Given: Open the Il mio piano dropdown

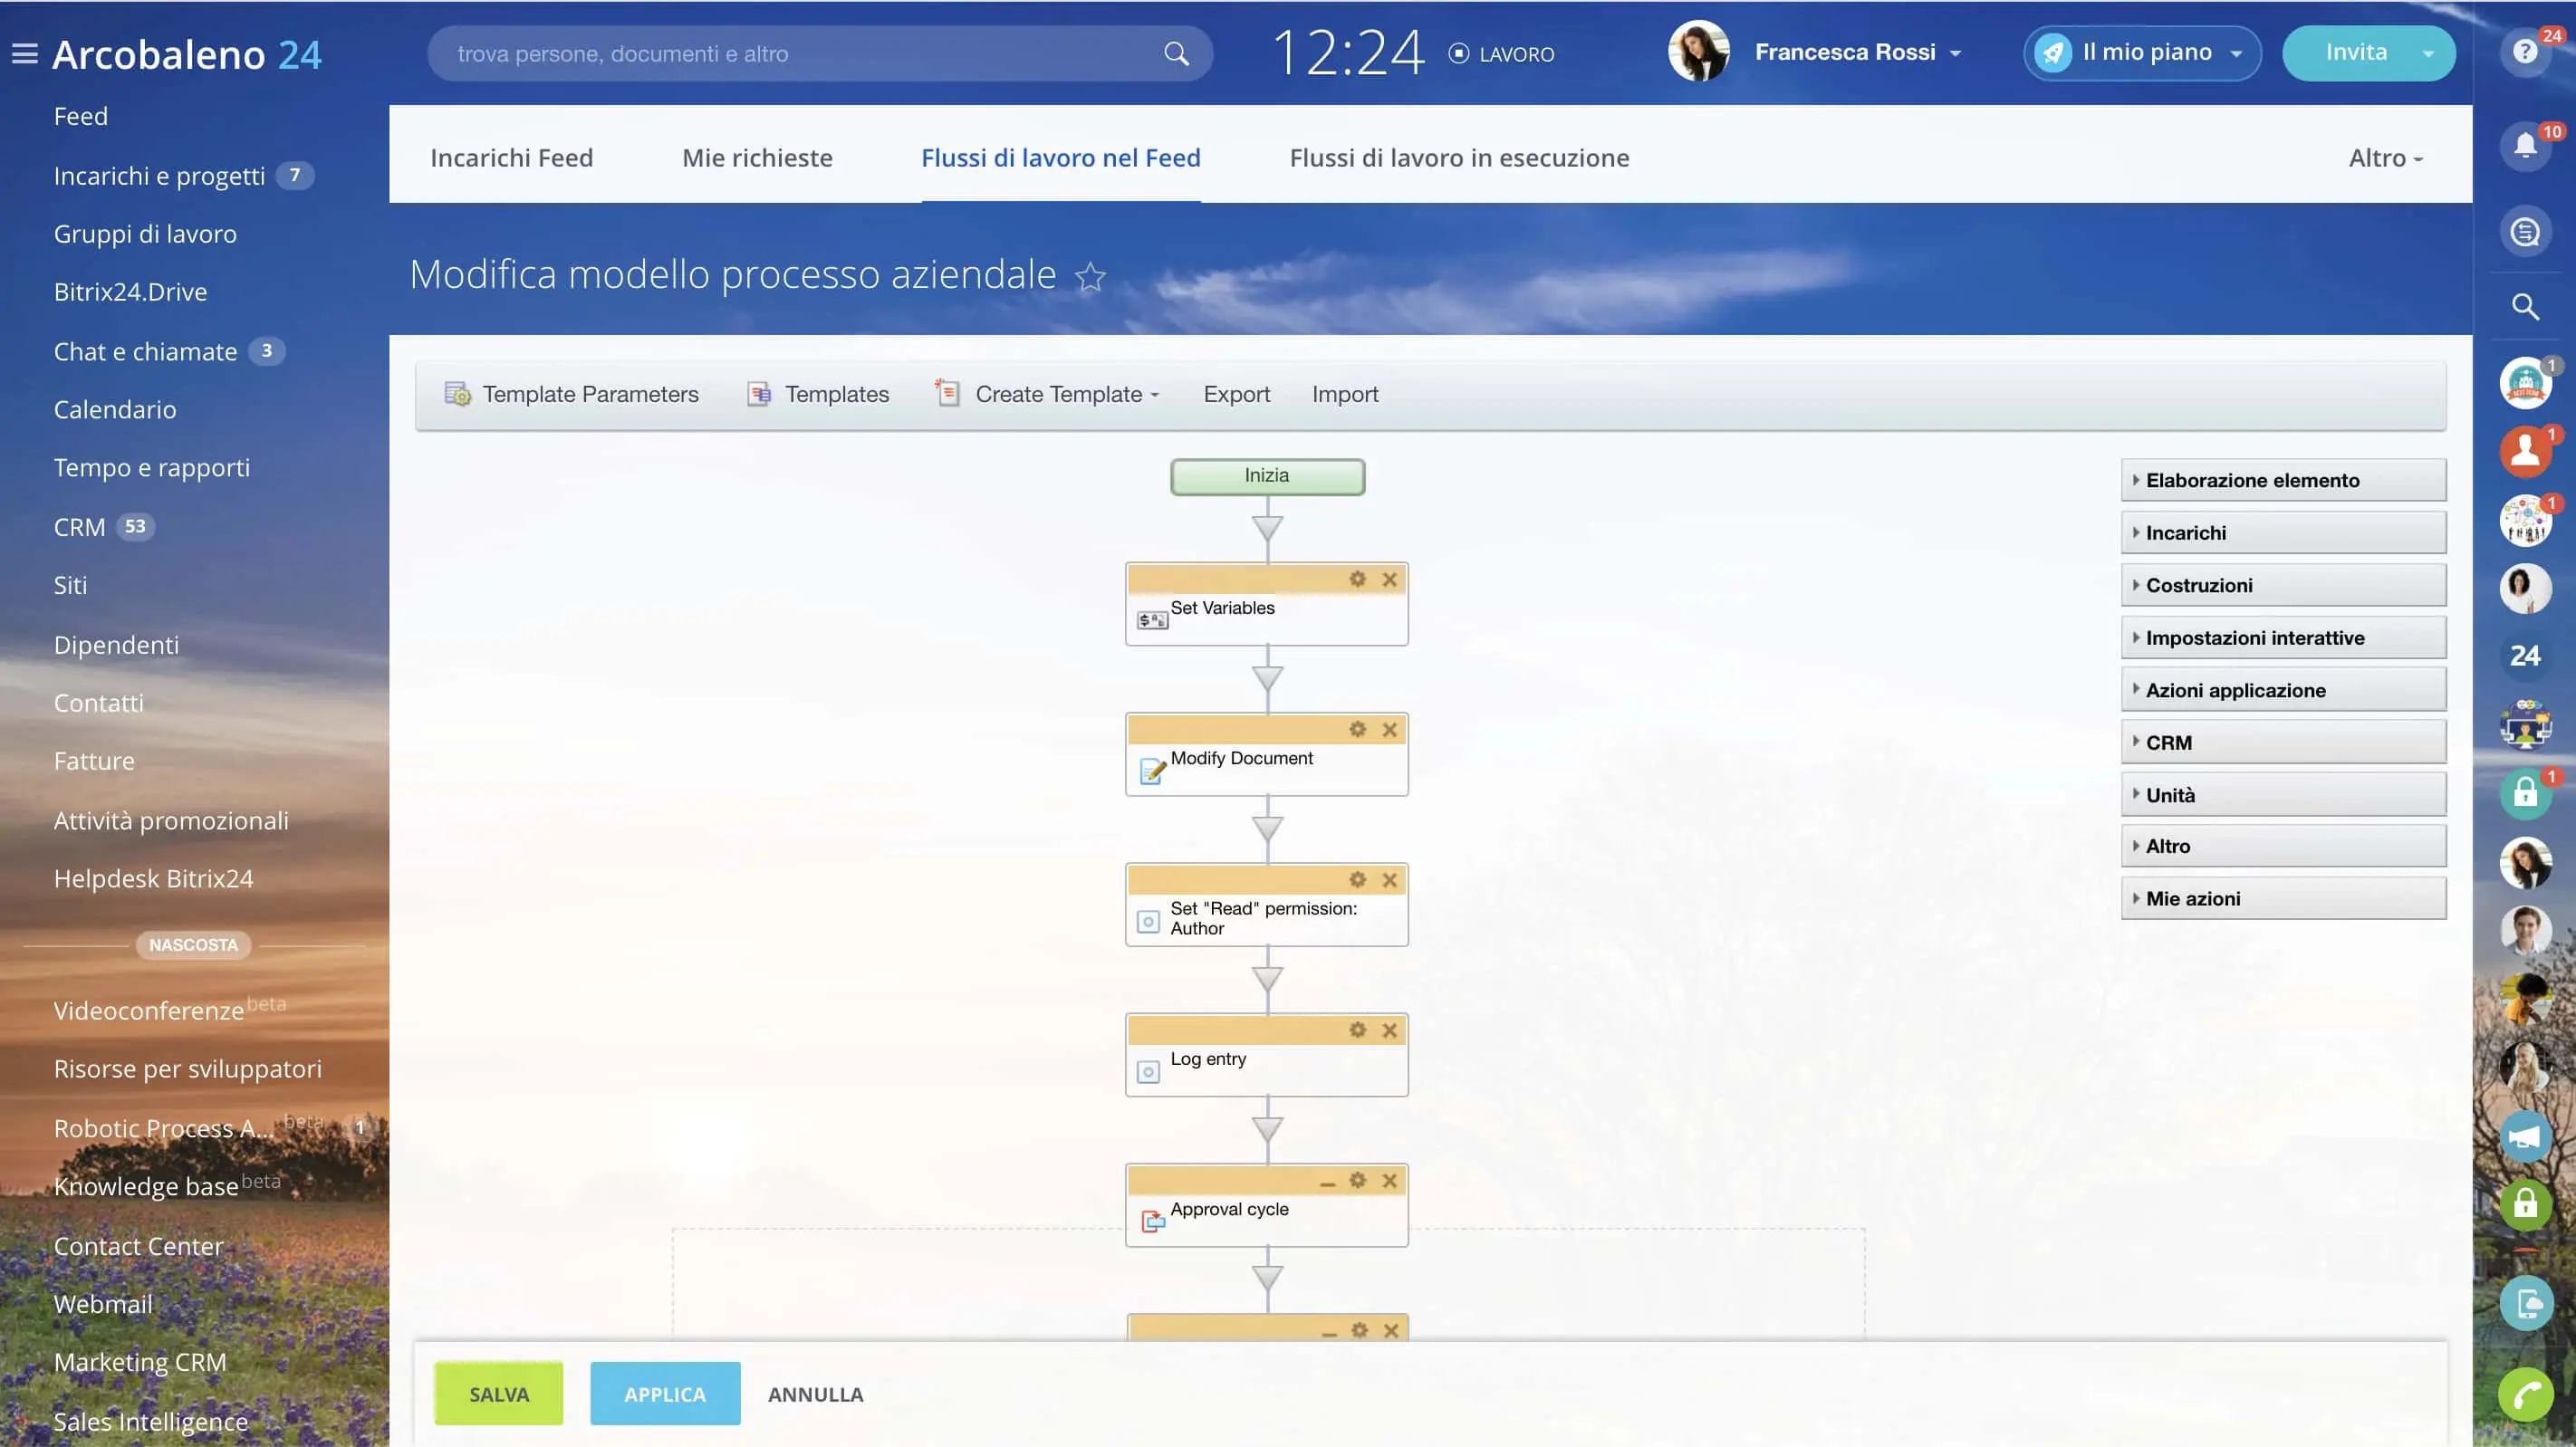Looking at the screenshot, I should 2142,52.
